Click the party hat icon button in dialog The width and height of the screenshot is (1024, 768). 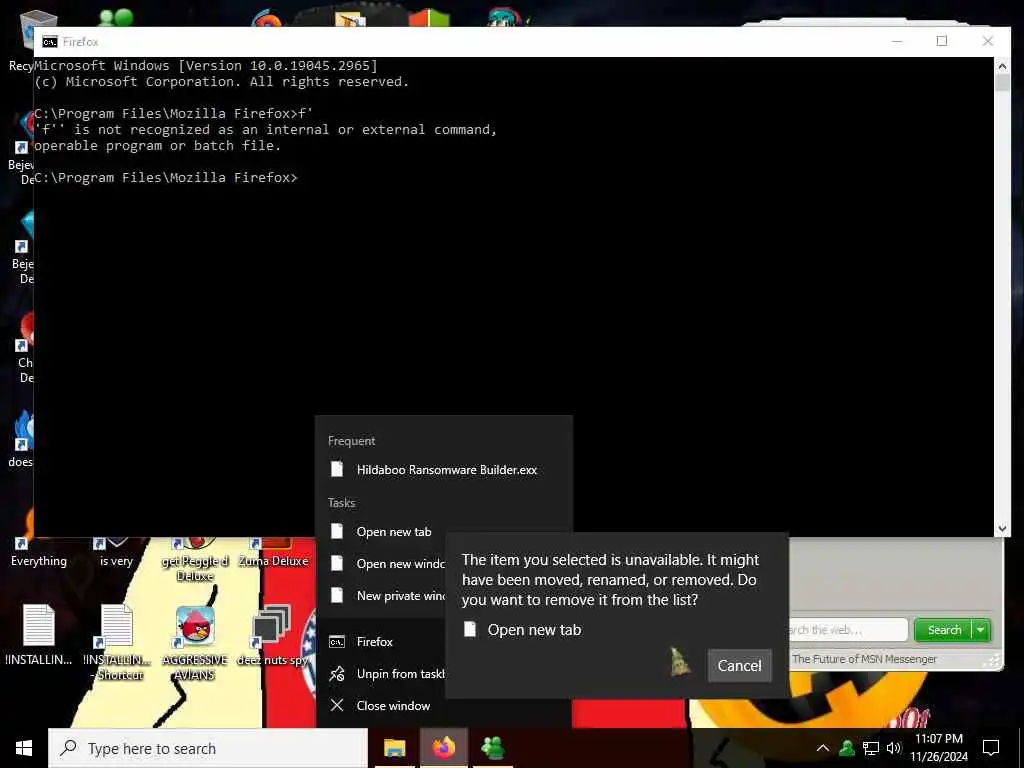coord(680,662)
